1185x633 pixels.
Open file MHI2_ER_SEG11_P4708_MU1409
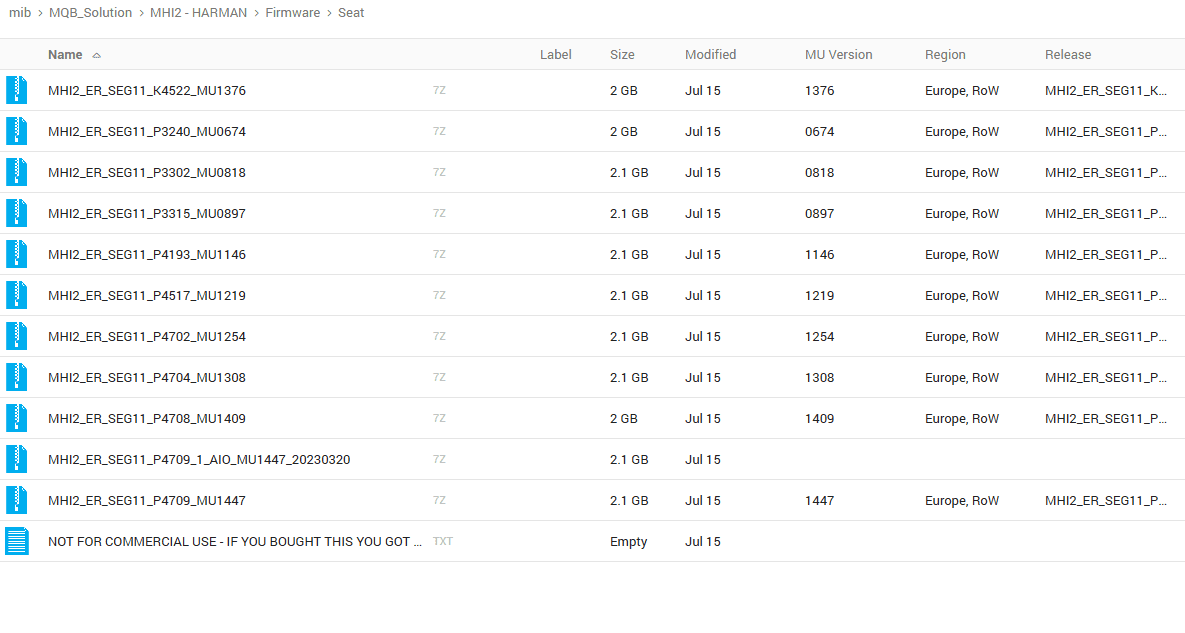(x=147, y=418)
